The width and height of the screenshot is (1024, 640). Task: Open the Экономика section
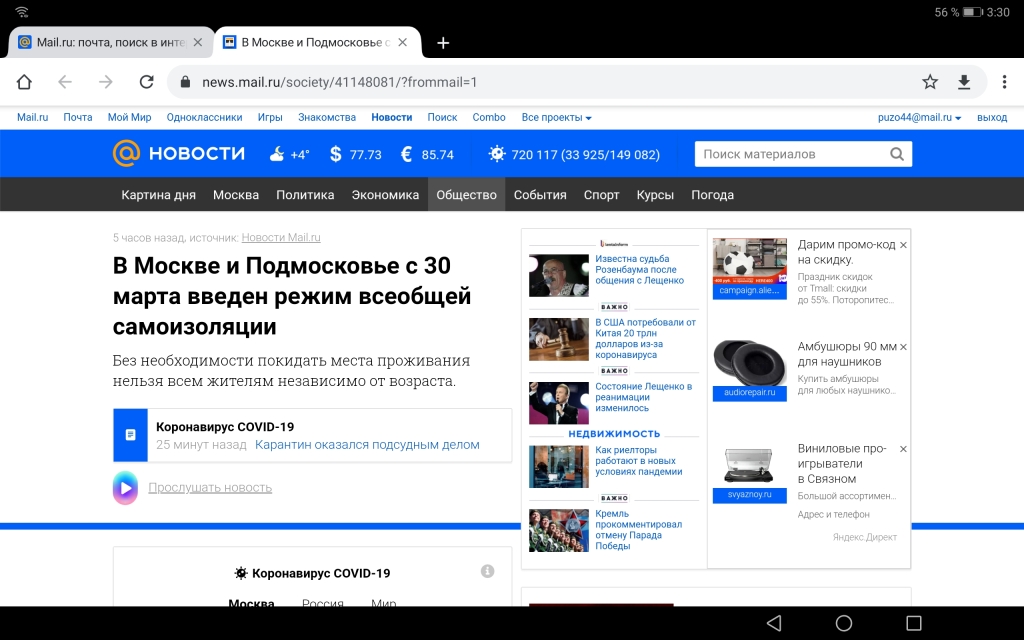click(x=385, y=195)
